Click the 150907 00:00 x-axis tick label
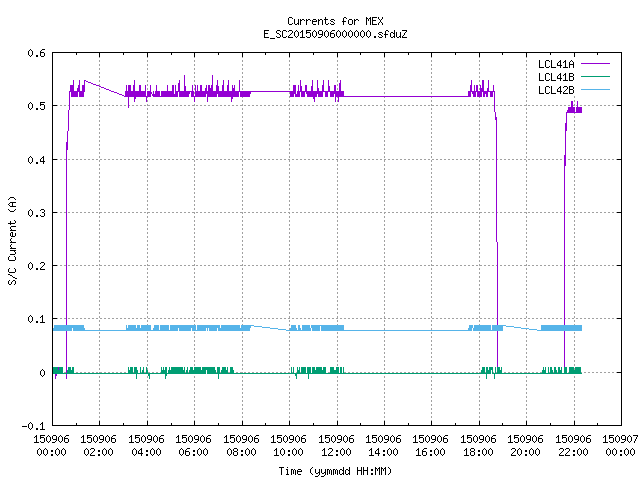640x480 pixels. [620, 446]
